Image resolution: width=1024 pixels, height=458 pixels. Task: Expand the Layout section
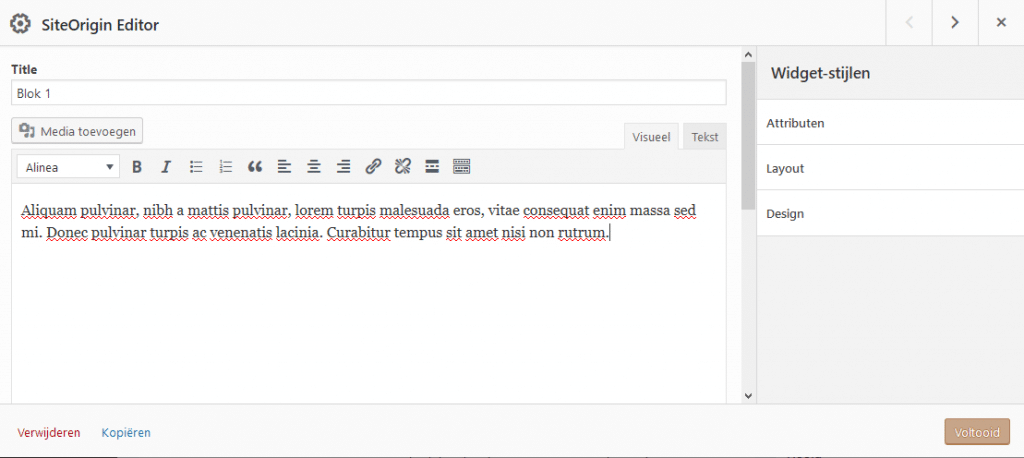[890, 168]
